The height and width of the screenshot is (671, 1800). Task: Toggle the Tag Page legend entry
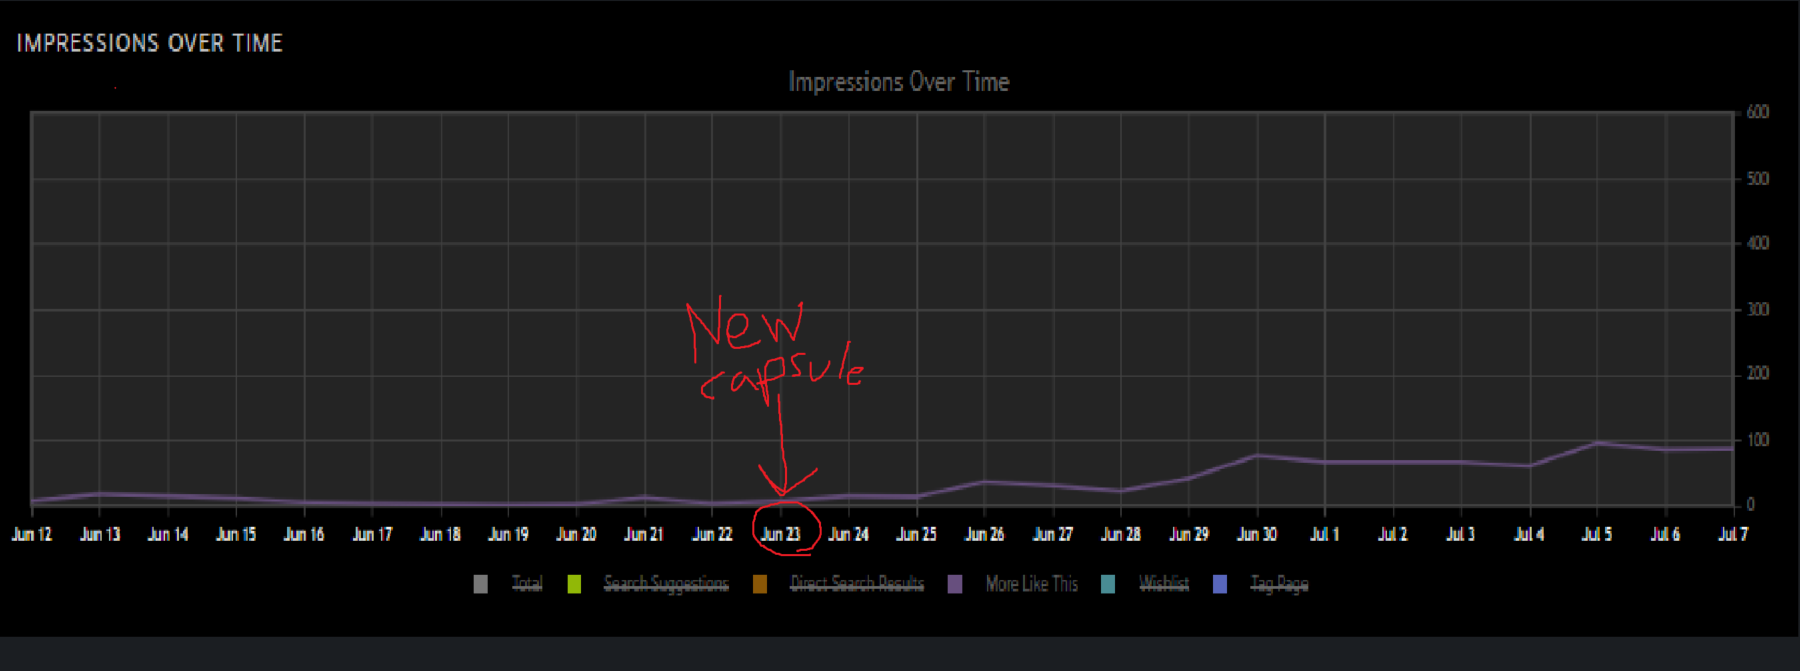click(x=1279, y=584)
